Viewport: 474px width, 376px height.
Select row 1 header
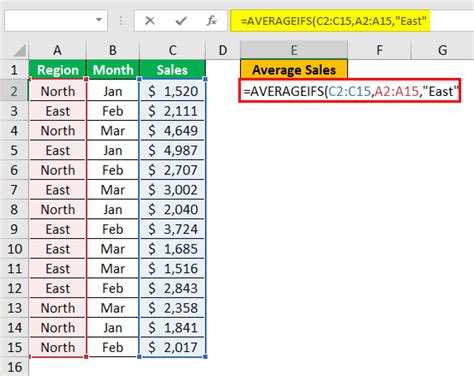tap(14, 70)
